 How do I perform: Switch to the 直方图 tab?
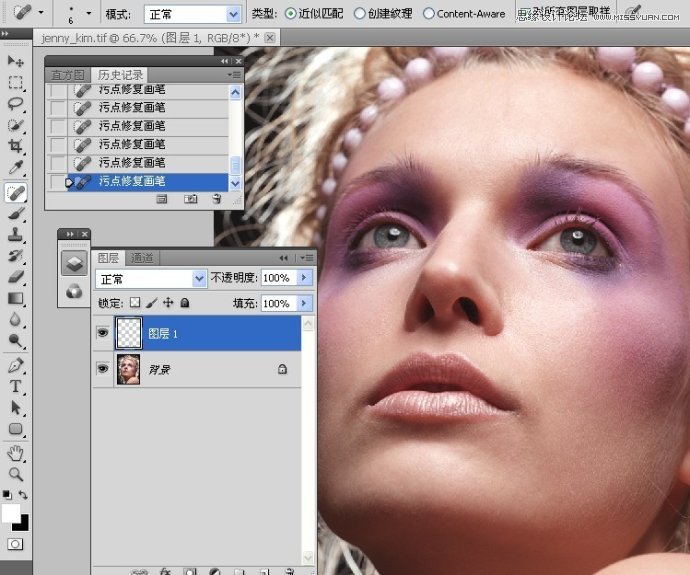click(68, 75)
